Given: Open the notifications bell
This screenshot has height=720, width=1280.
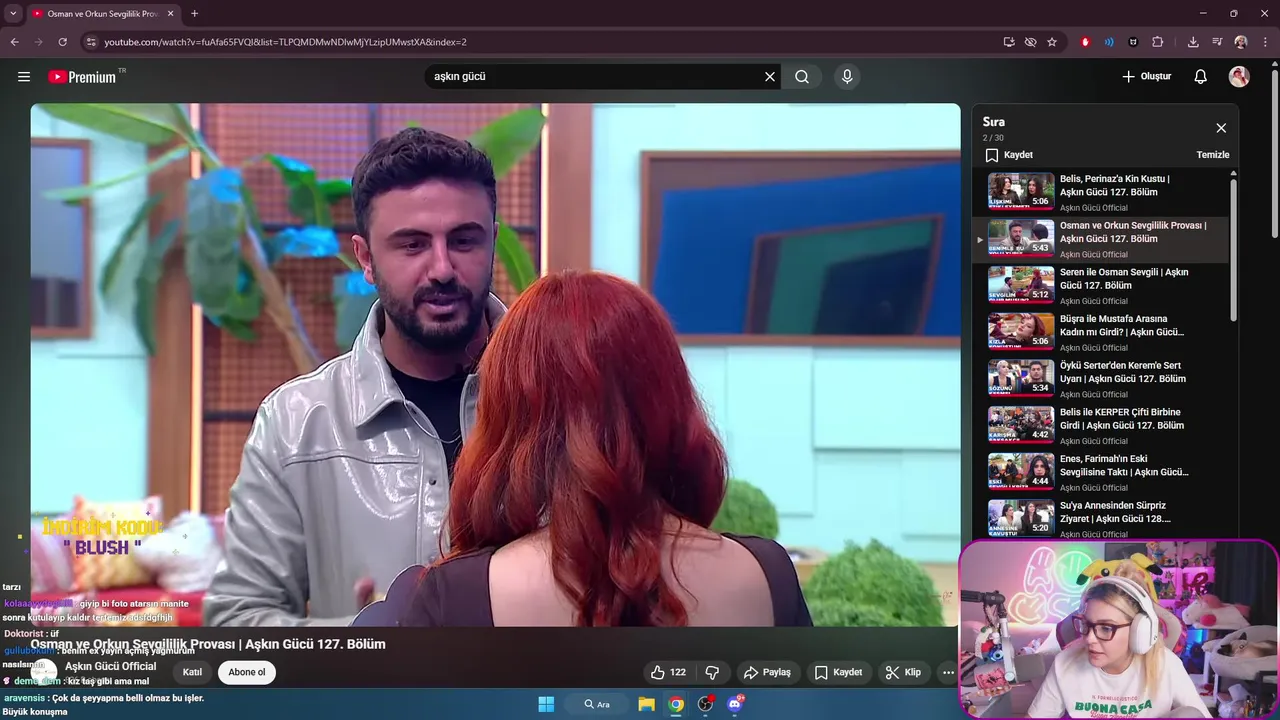Looking at the screenshot, I should 1201,77.
